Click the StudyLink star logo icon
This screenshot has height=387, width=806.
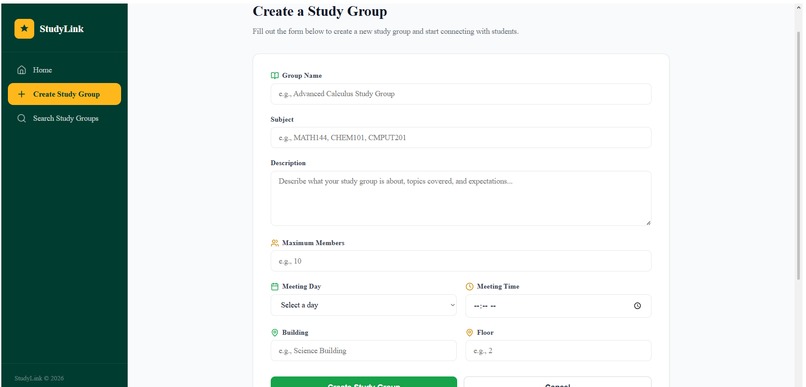pos(24,29)
